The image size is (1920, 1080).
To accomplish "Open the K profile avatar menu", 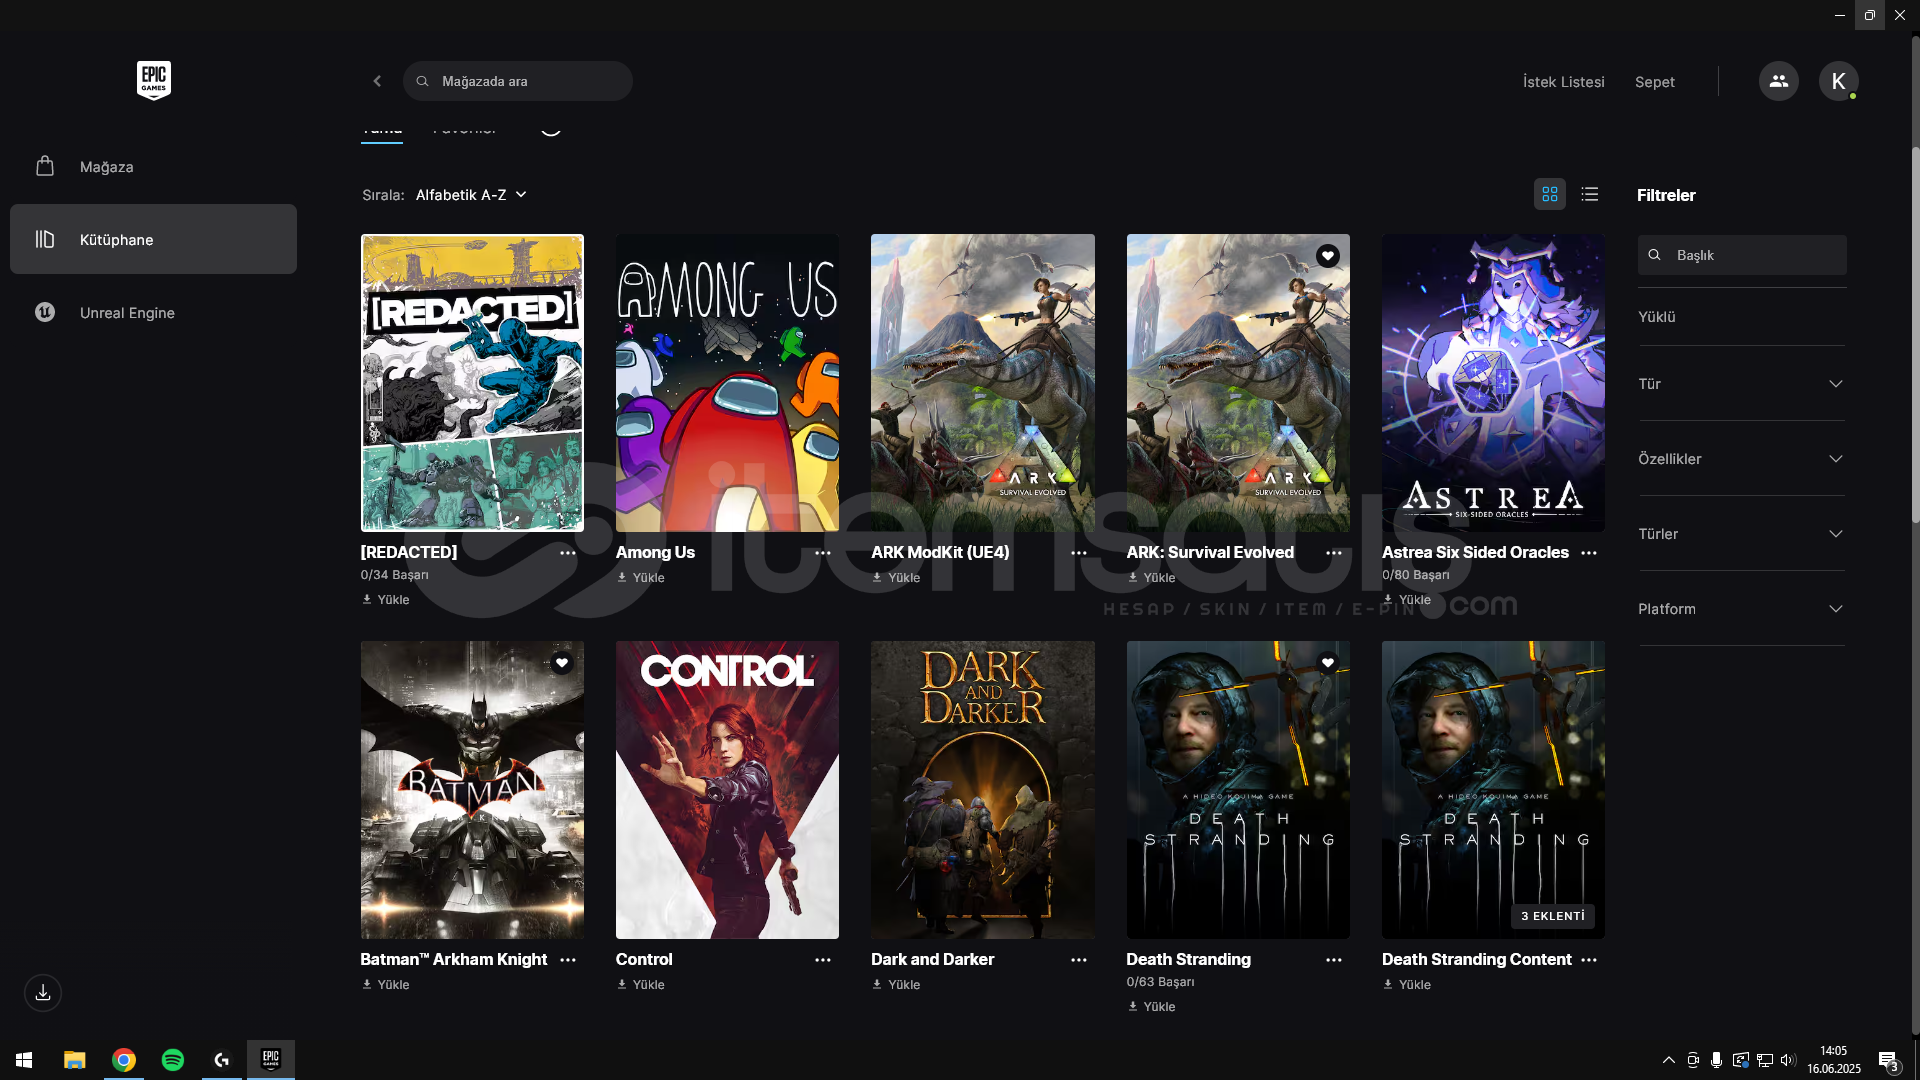I will click(1838, 81).
